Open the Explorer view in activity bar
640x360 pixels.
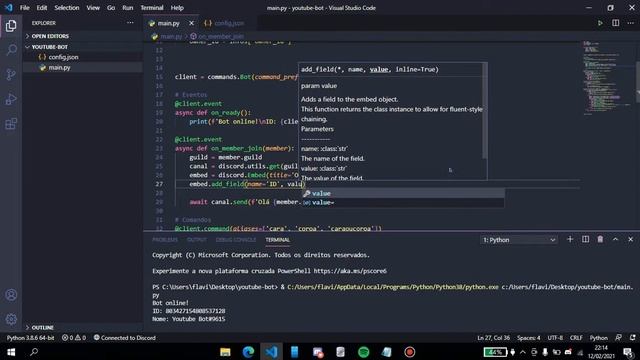(x=11, y=26)
